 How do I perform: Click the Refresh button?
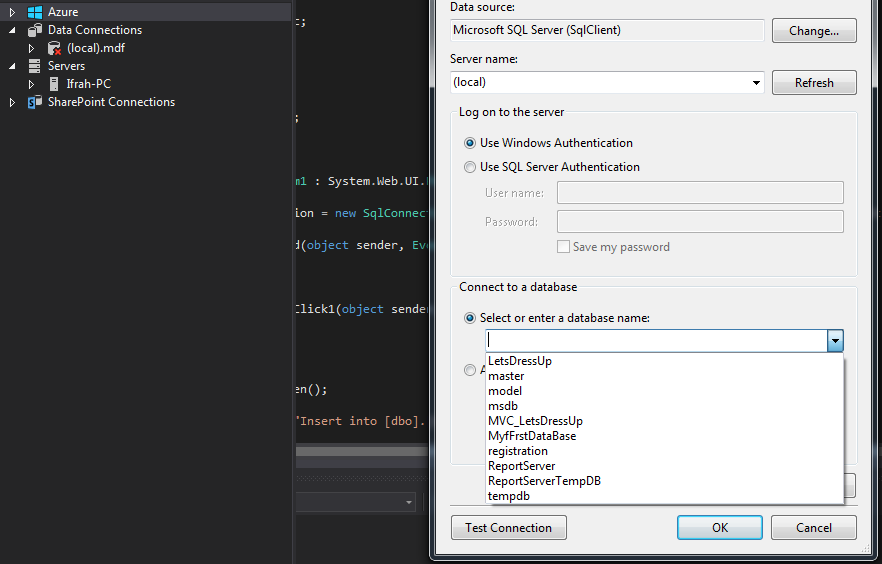(814, 83)
